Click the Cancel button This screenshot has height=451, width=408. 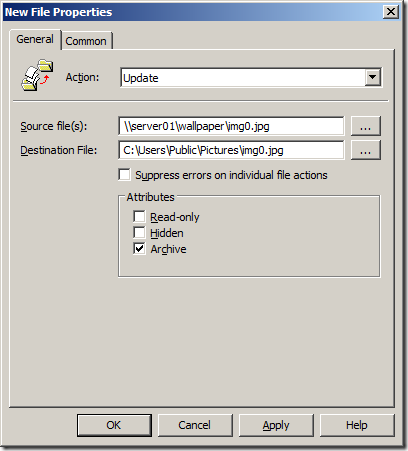click(195, 425)
